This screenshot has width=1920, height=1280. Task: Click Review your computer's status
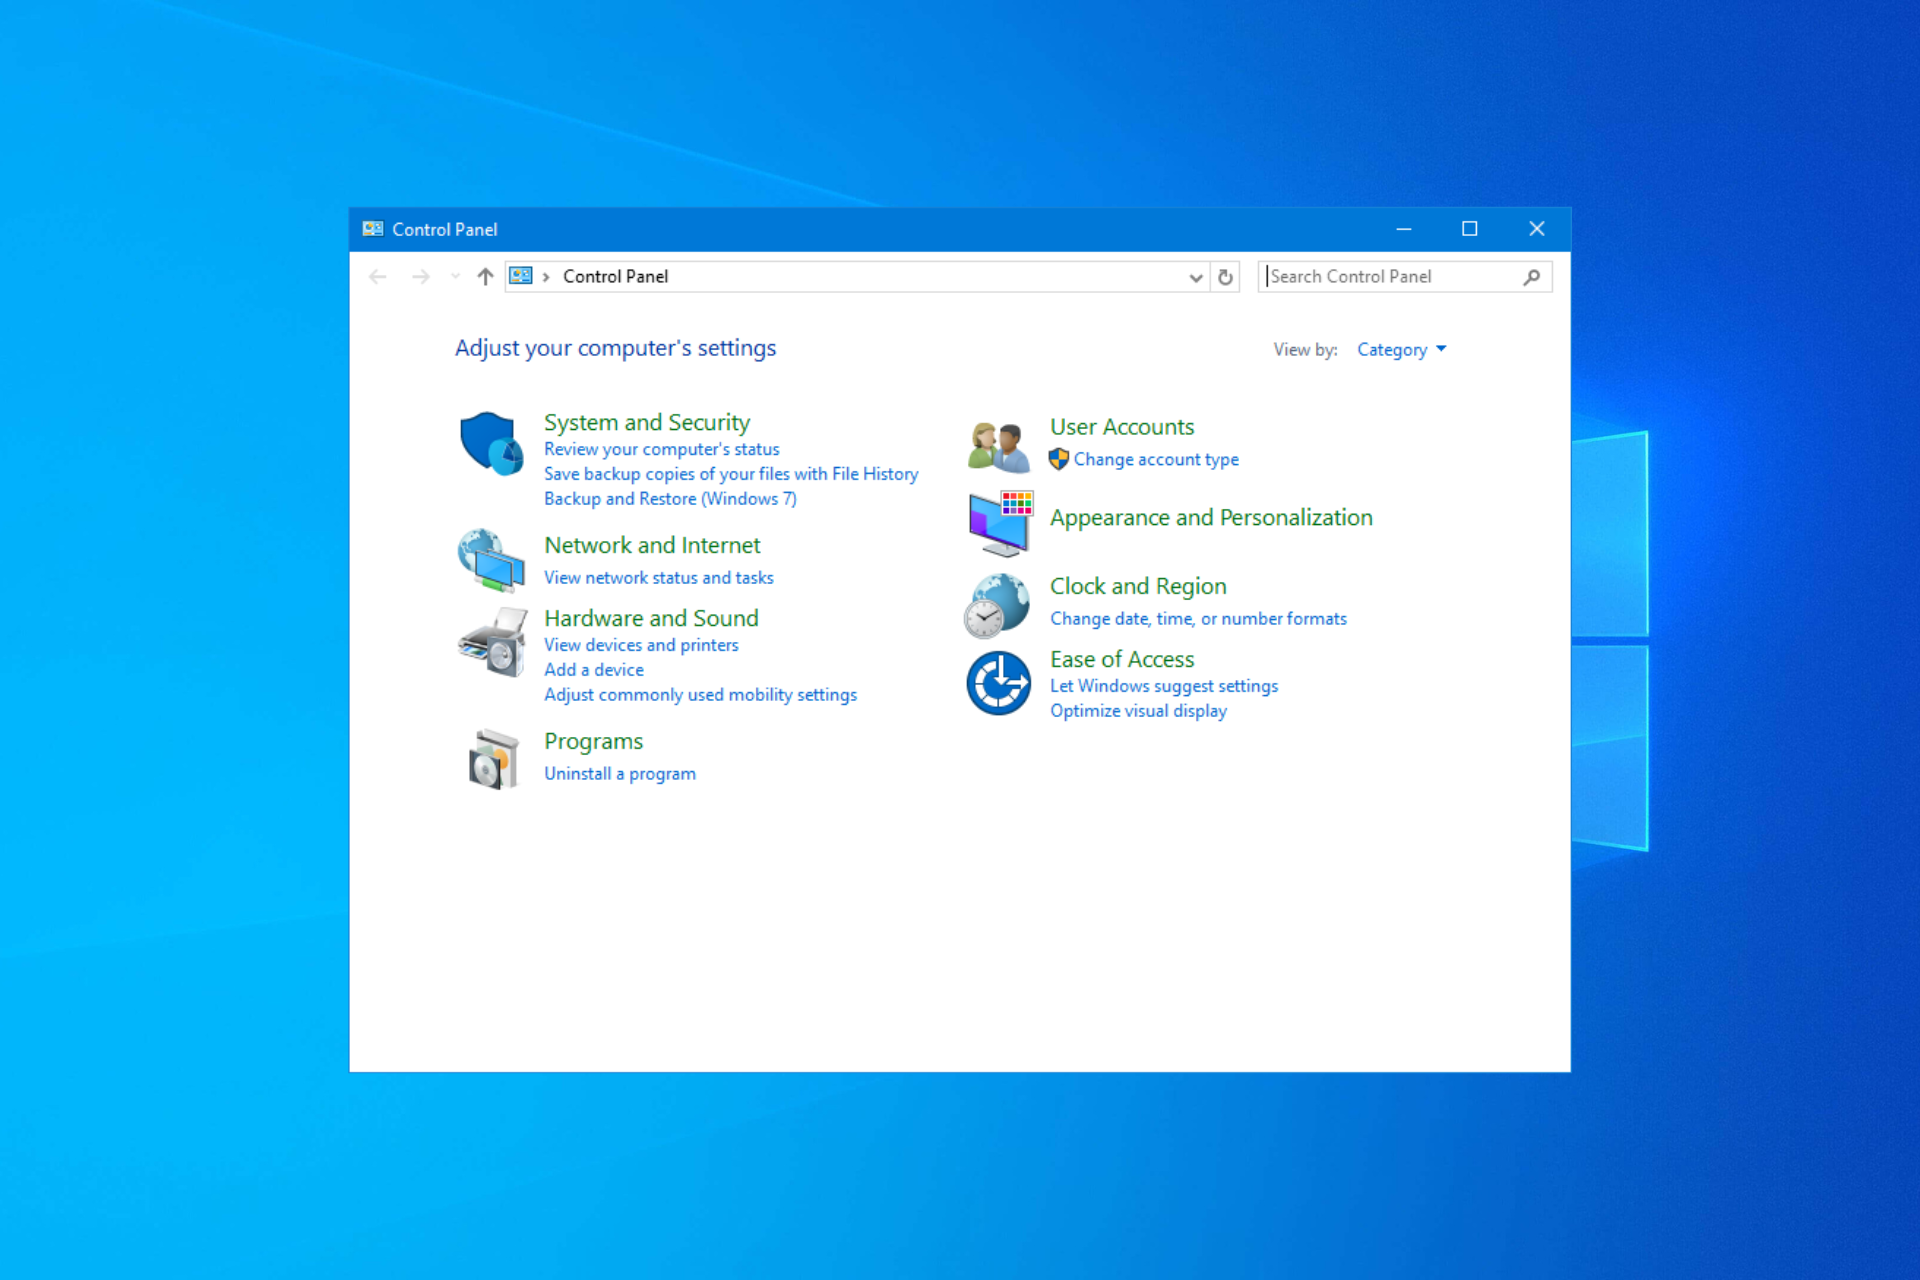661,449
